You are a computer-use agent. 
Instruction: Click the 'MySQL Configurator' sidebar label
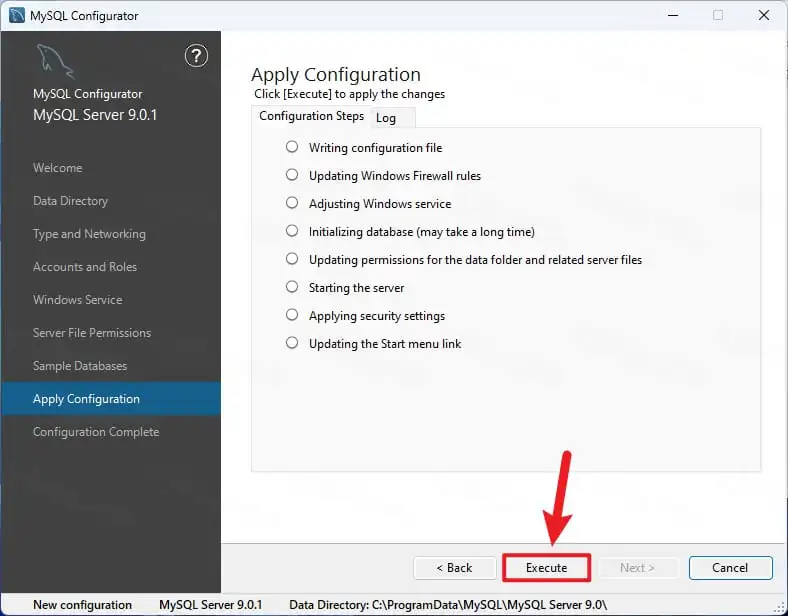[87, 94]
